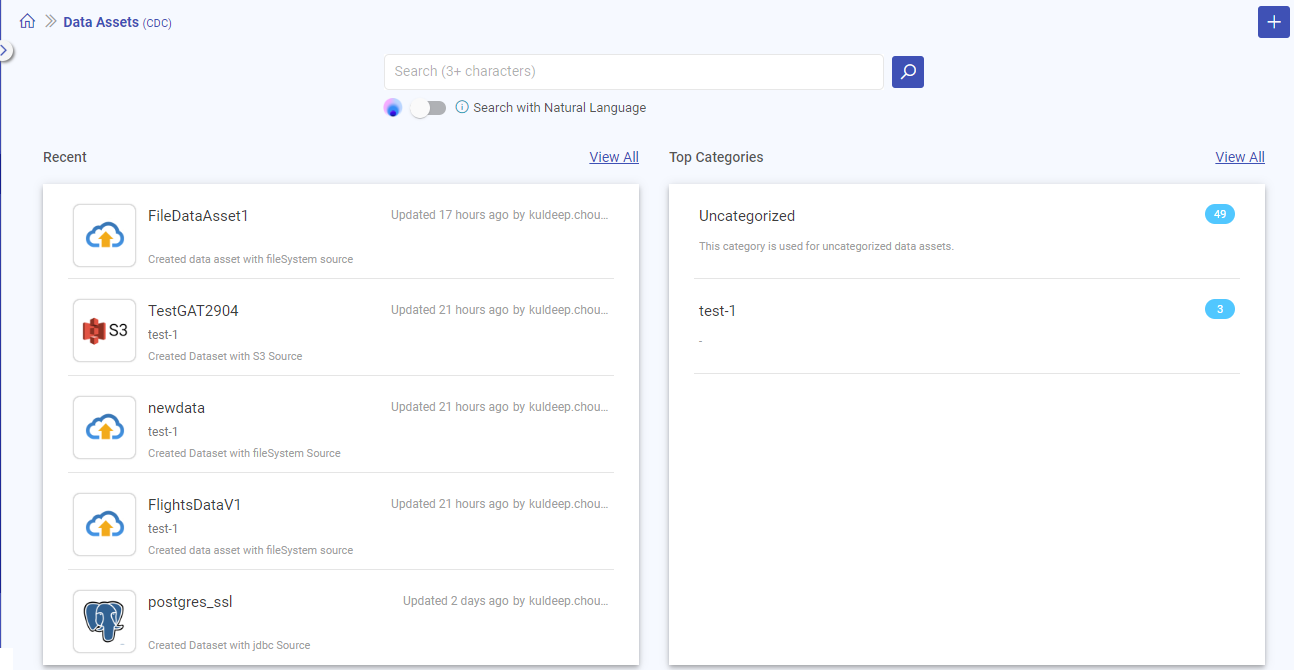Click the magnifier search button
Viewport: 1294px width, 670px height.
coord(907,72)
